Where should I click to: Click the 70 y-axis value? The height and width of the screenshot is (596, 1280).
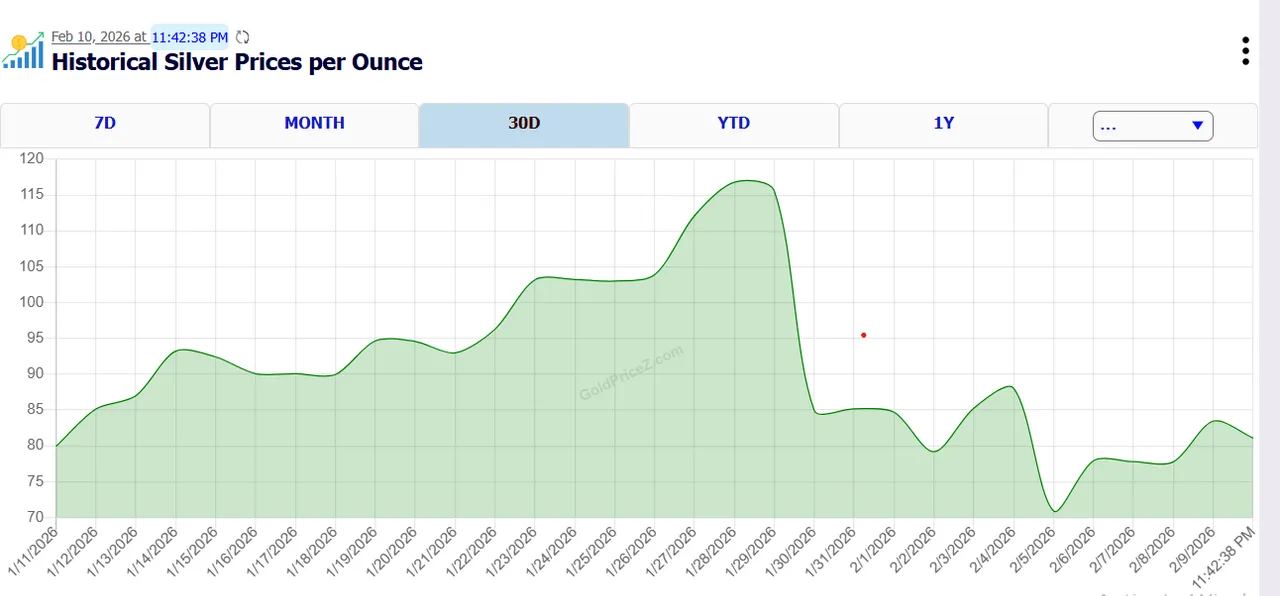click(35, 517)
